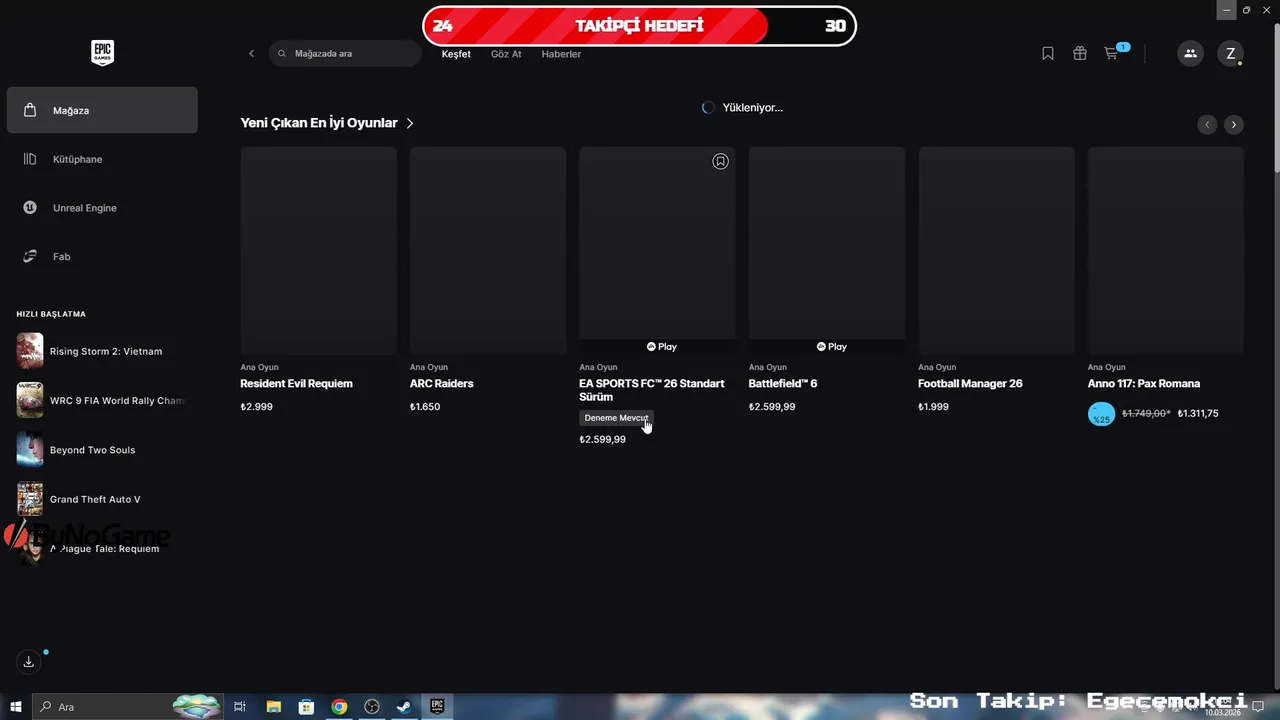Click the EA Play badge on Battlefield 6
This screenshot has width=1280, height=720.
(831, 347)
